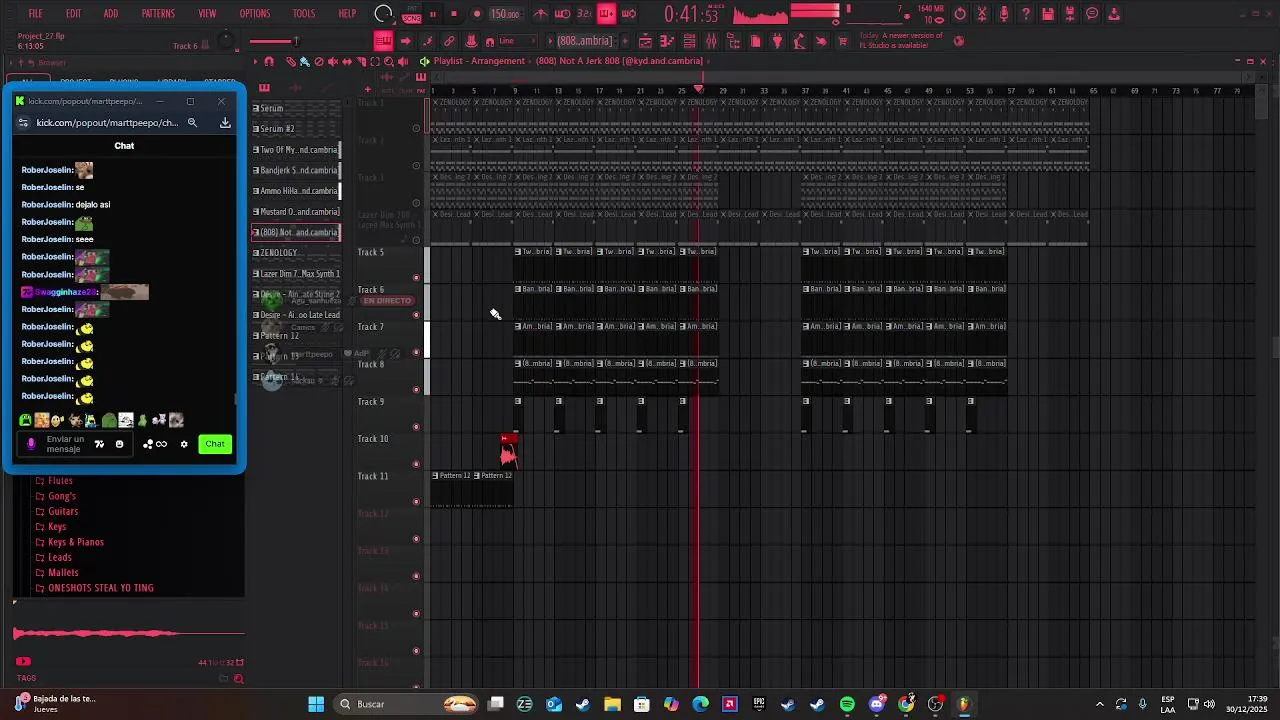Open chat settings gear icon
Screen dimensions: 1280x720
pos(184,444)
